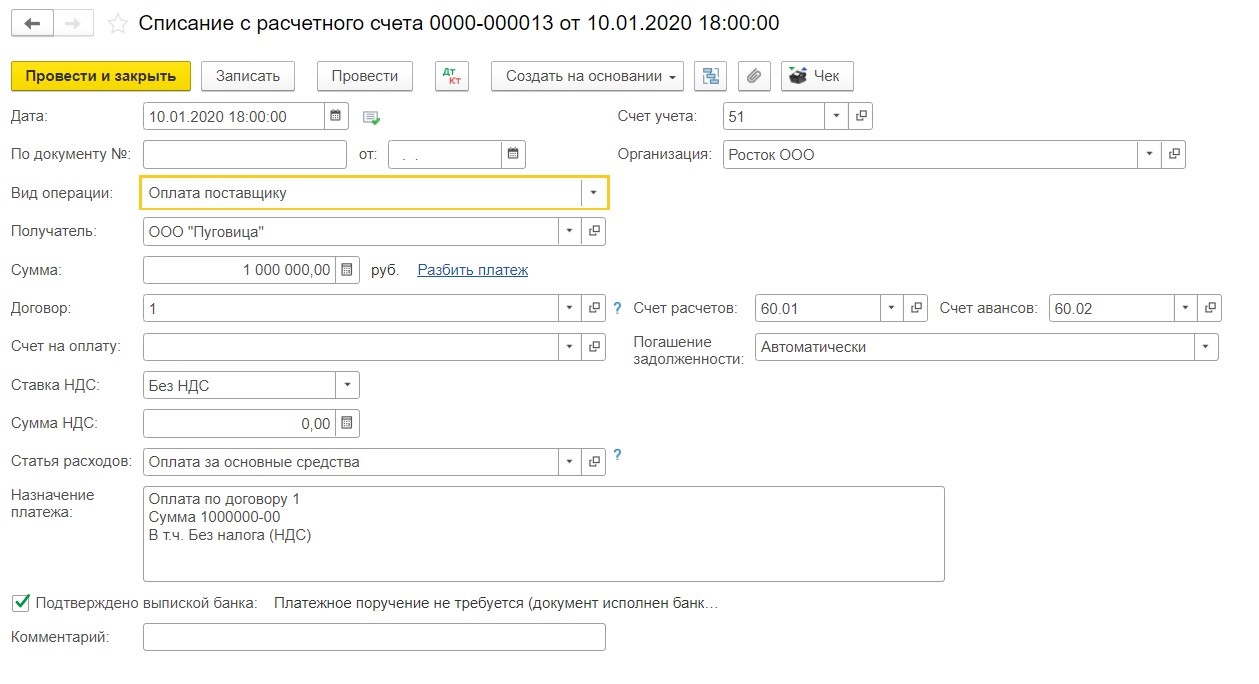
Task: Open the Договор 1 card
Action: click(x=594, y=308)
